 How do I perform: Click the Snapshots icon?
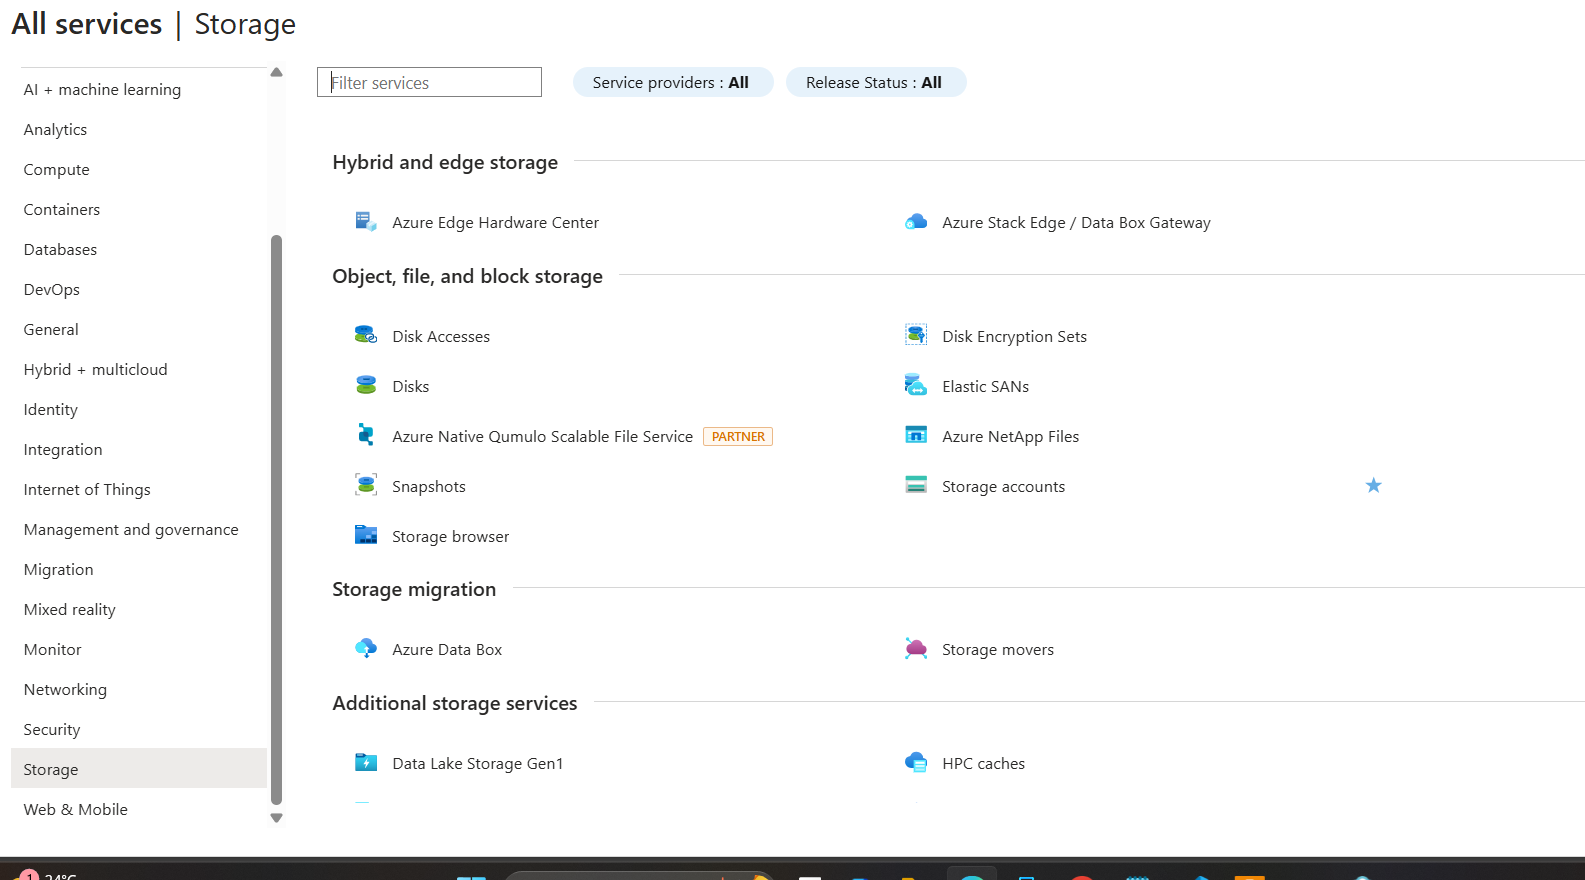point(366,486)
